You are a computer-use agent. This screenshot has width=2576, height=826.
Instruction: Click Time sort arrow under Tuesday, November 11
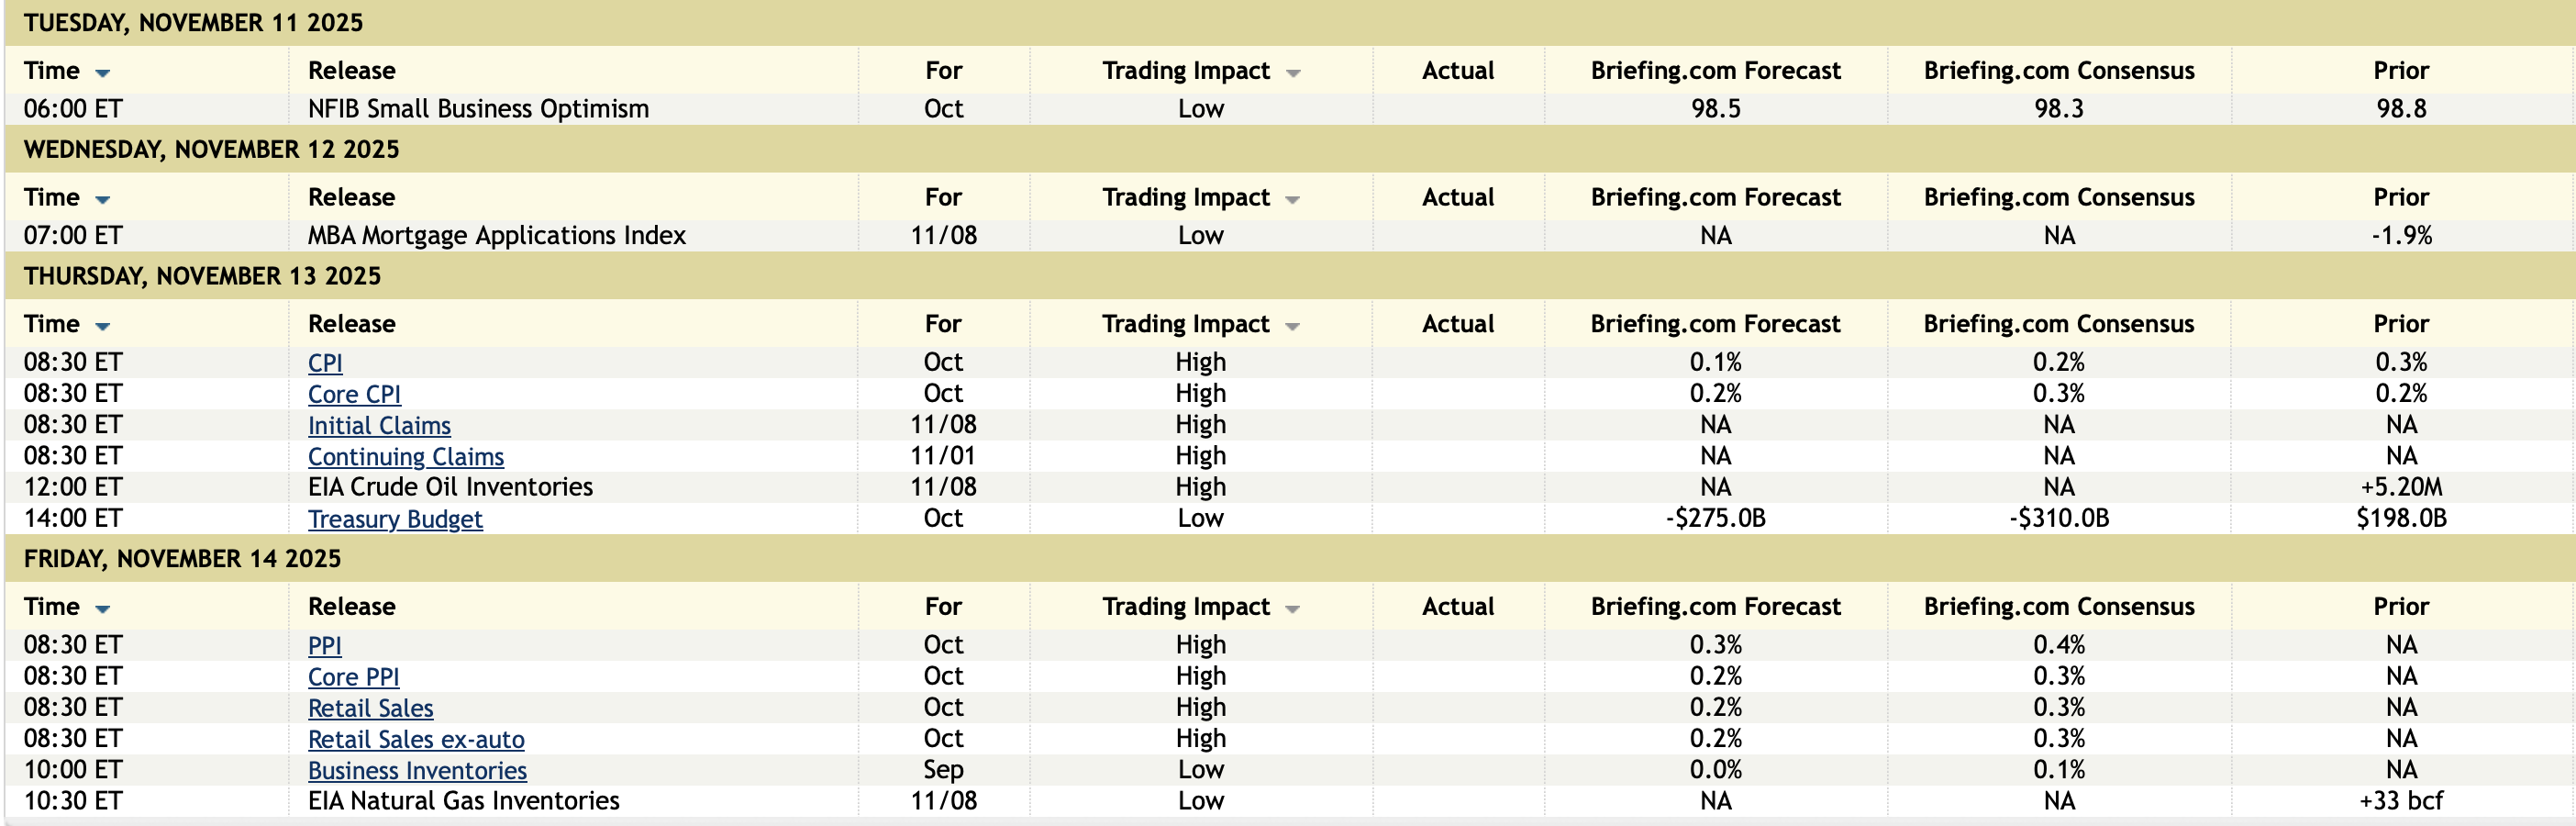[102, 73]
